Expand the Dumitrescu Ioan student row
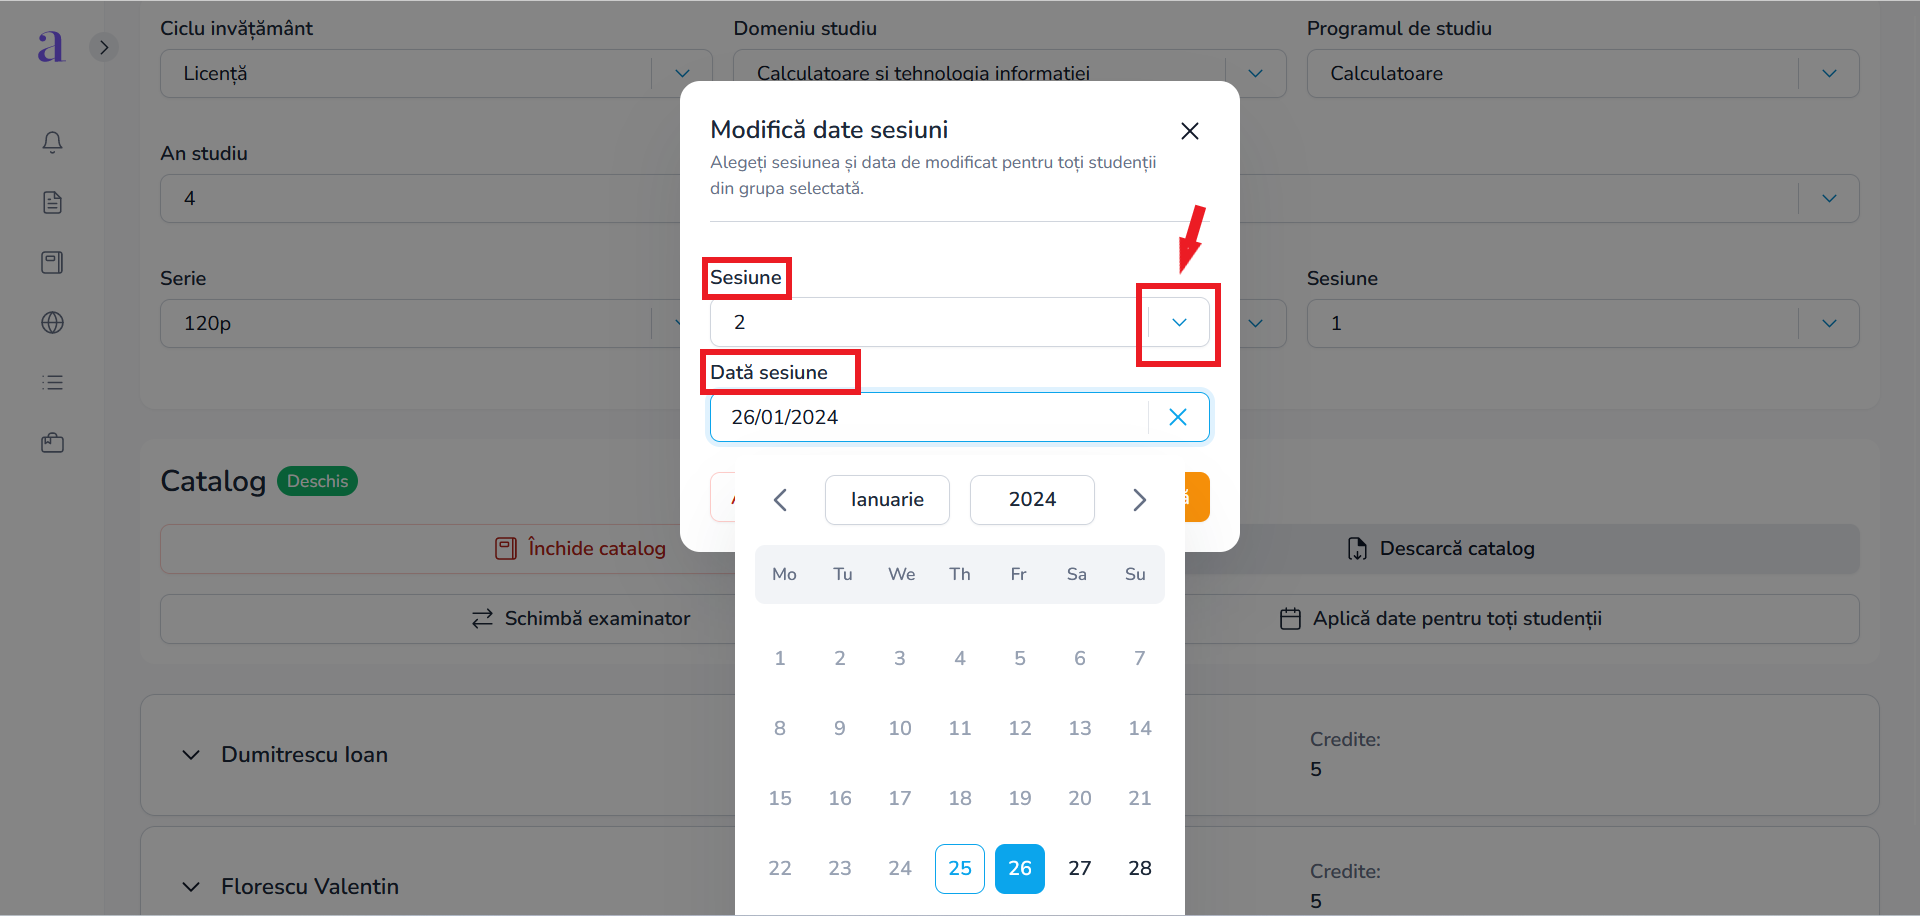 click(x=191, y=755)
